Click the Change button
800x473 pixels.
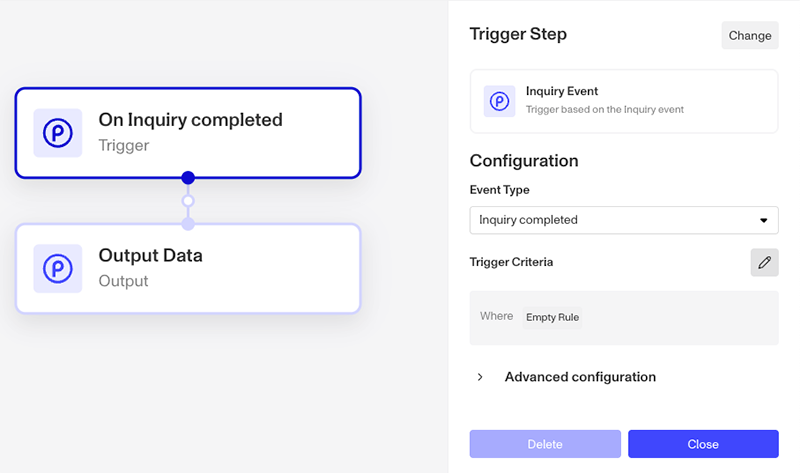pos(749,35)
